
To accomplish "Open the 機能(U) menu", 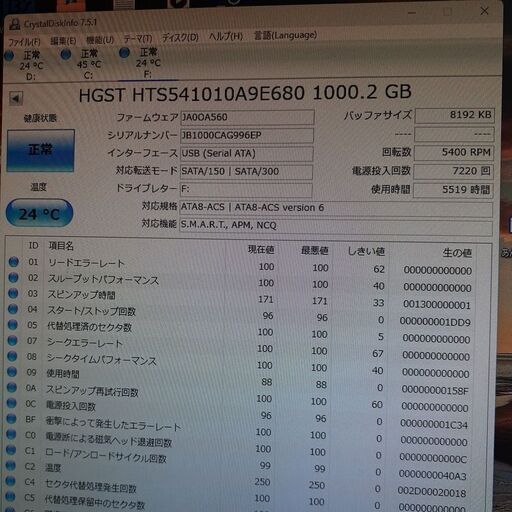I will pyautogui.click(x=100, y=40).
